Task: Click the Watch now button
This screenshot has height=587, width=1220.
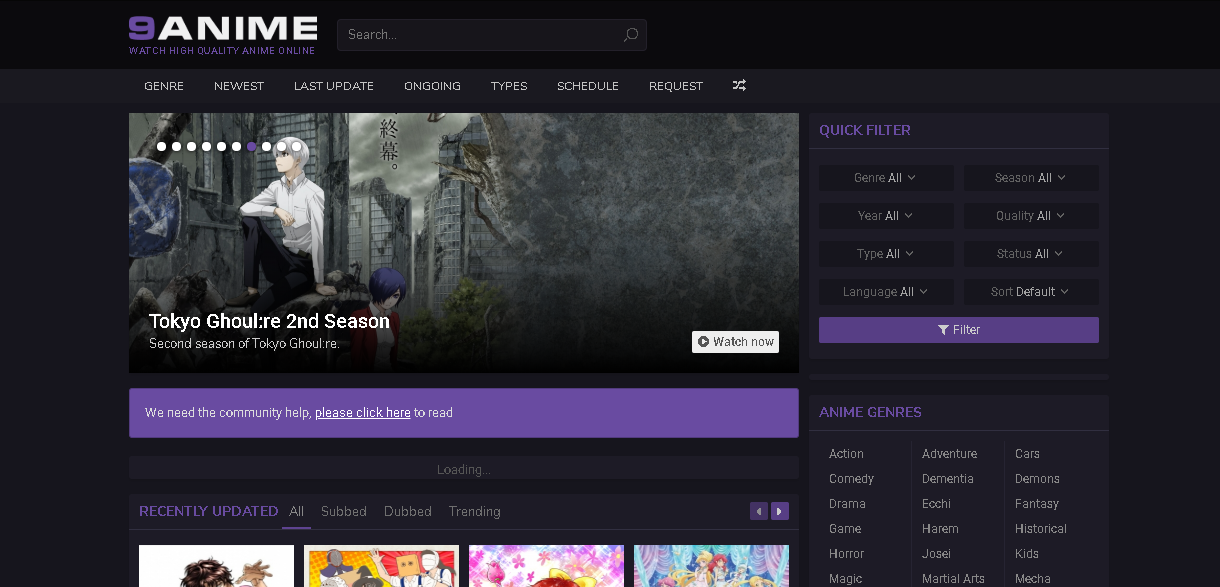Action: click(x=735, y=342)
